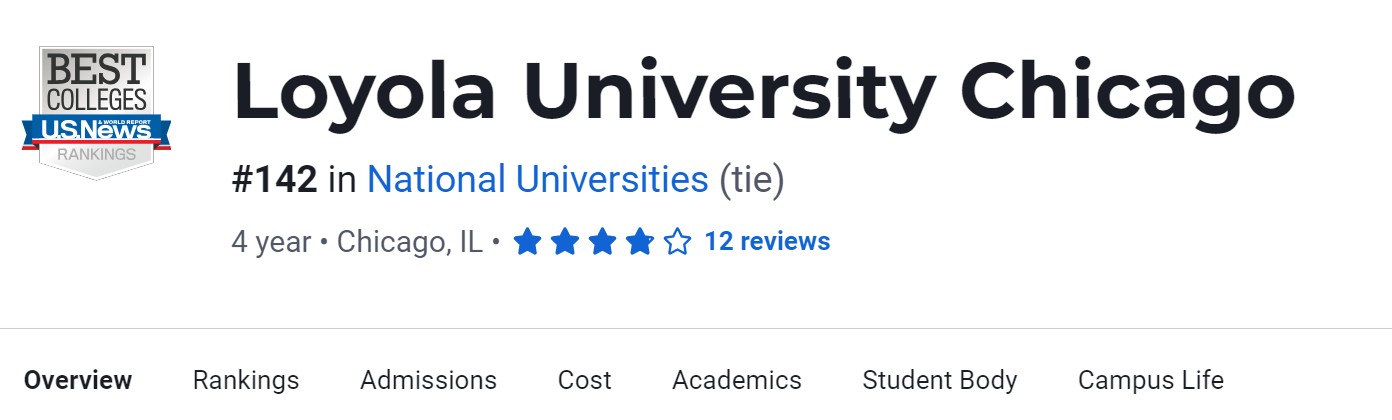Click the #142 ranking number

coord(275,180)
